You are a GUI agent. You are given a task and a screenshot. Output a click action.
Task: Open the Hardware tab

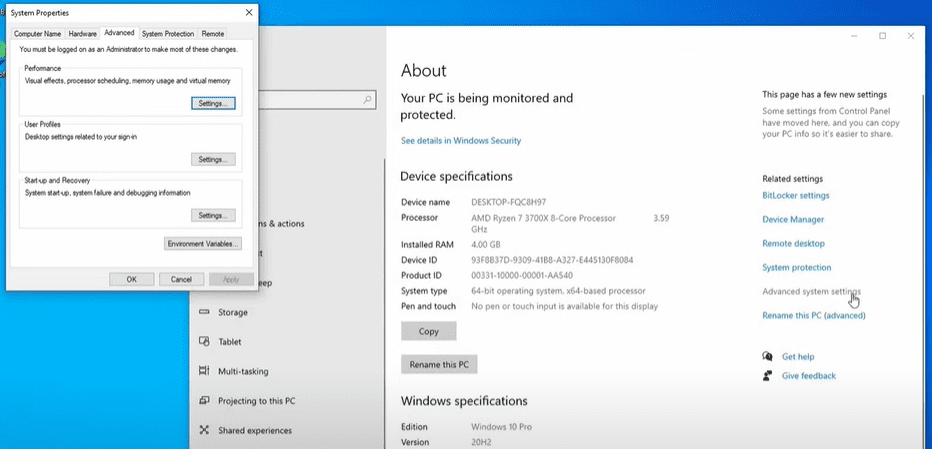click(83, 34)
